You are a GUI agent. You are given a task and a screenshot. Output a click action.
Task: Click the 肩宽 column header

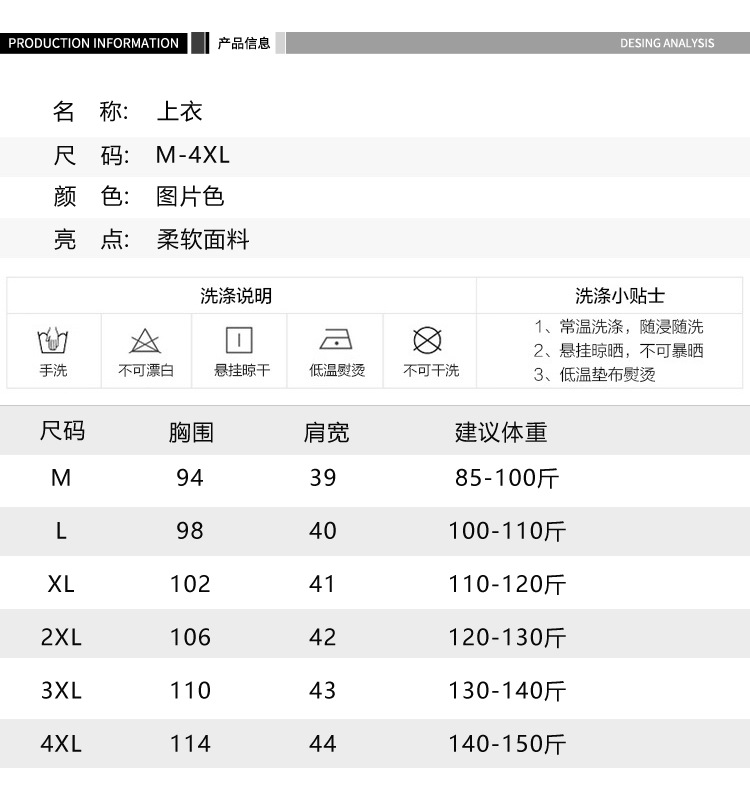click(326, 432)
